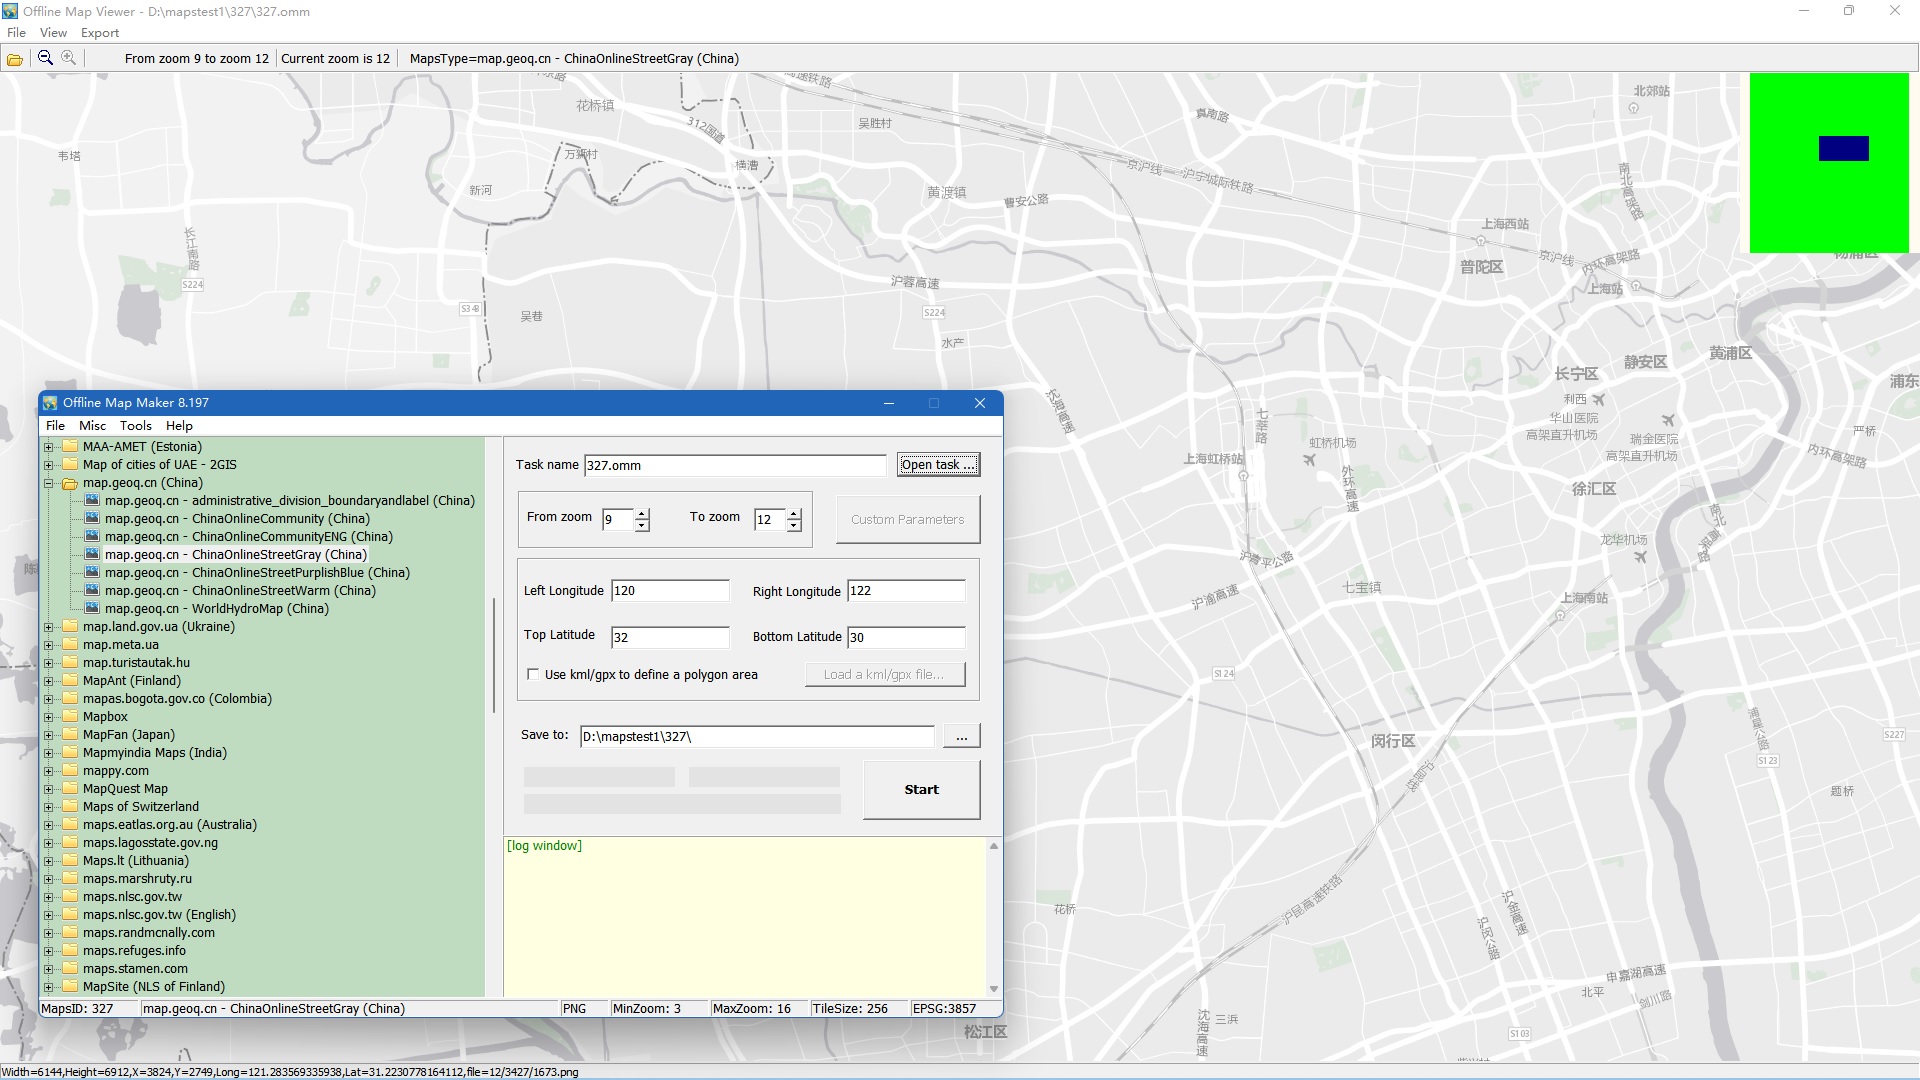Click the Open task button

point(937,465)
